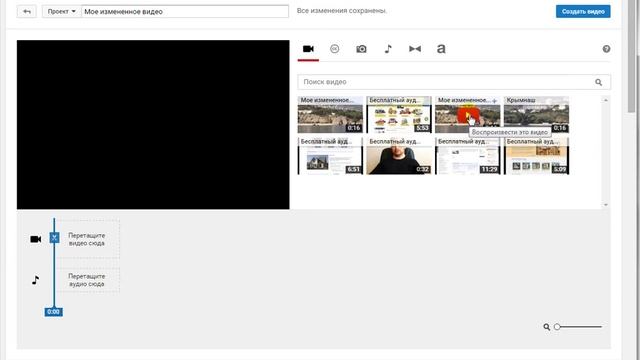Select first Мое измененное thumbnail 0:16
This screenshot has width=640, height=360.
tap(330, 115)
